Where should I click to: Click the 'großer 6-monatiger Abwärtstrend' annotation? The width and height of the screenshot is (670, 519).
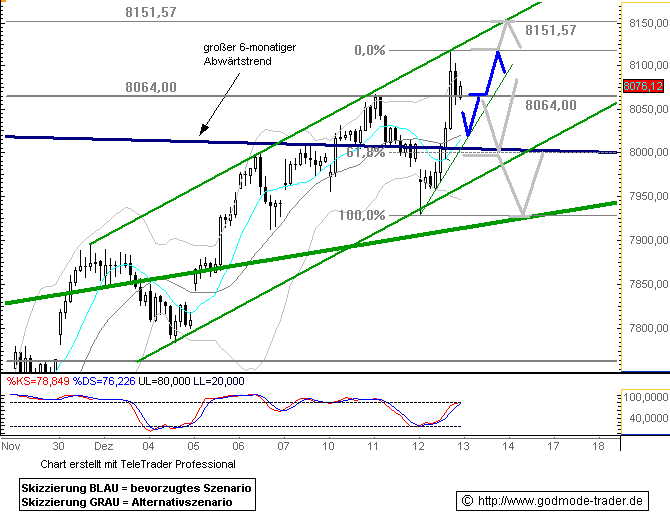[250, 54]
